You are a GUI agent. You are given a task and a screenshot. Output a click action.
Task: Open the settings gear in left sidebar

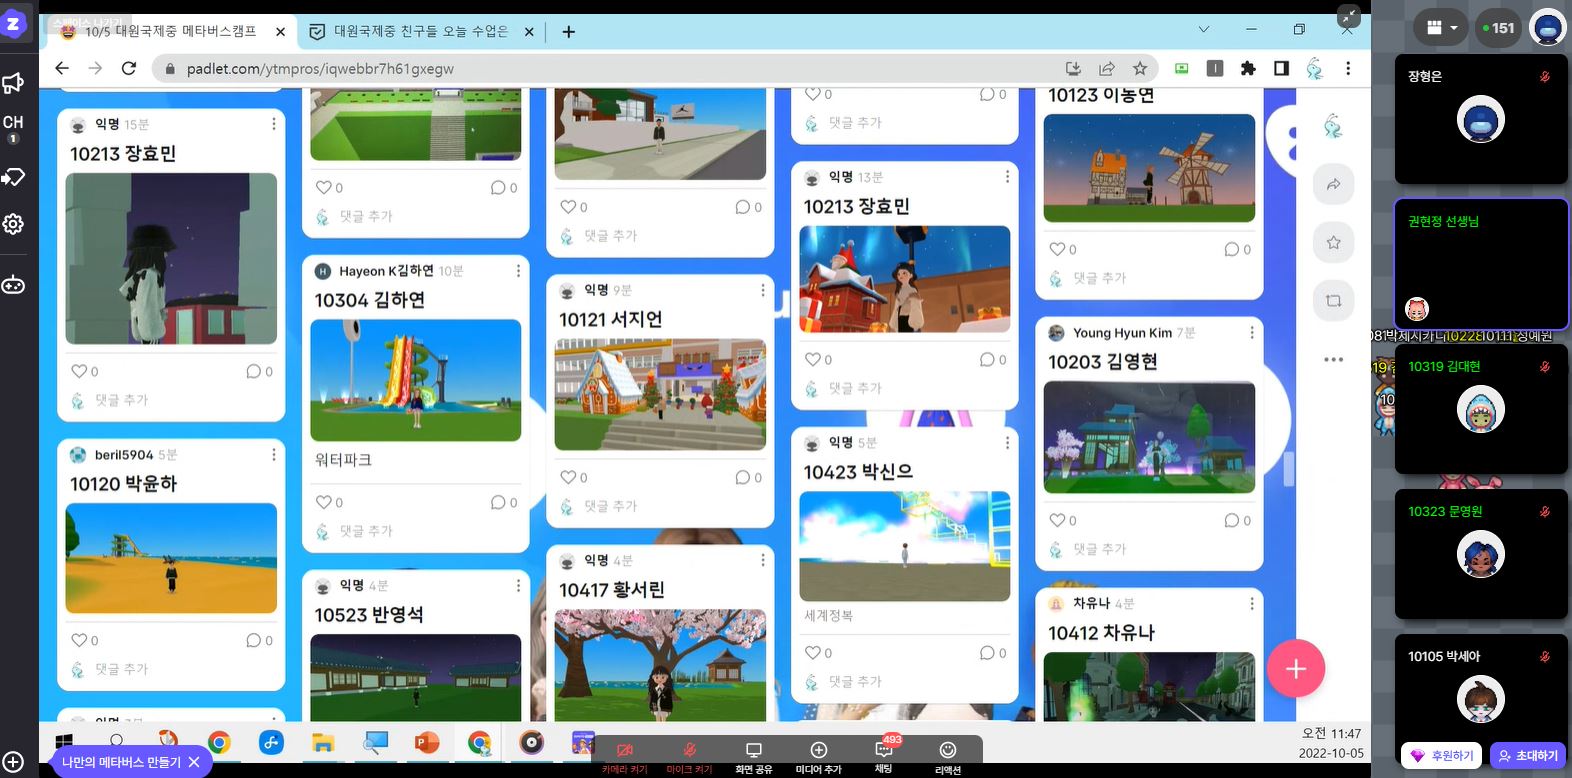pyautogui.click(x=13, y=224)
